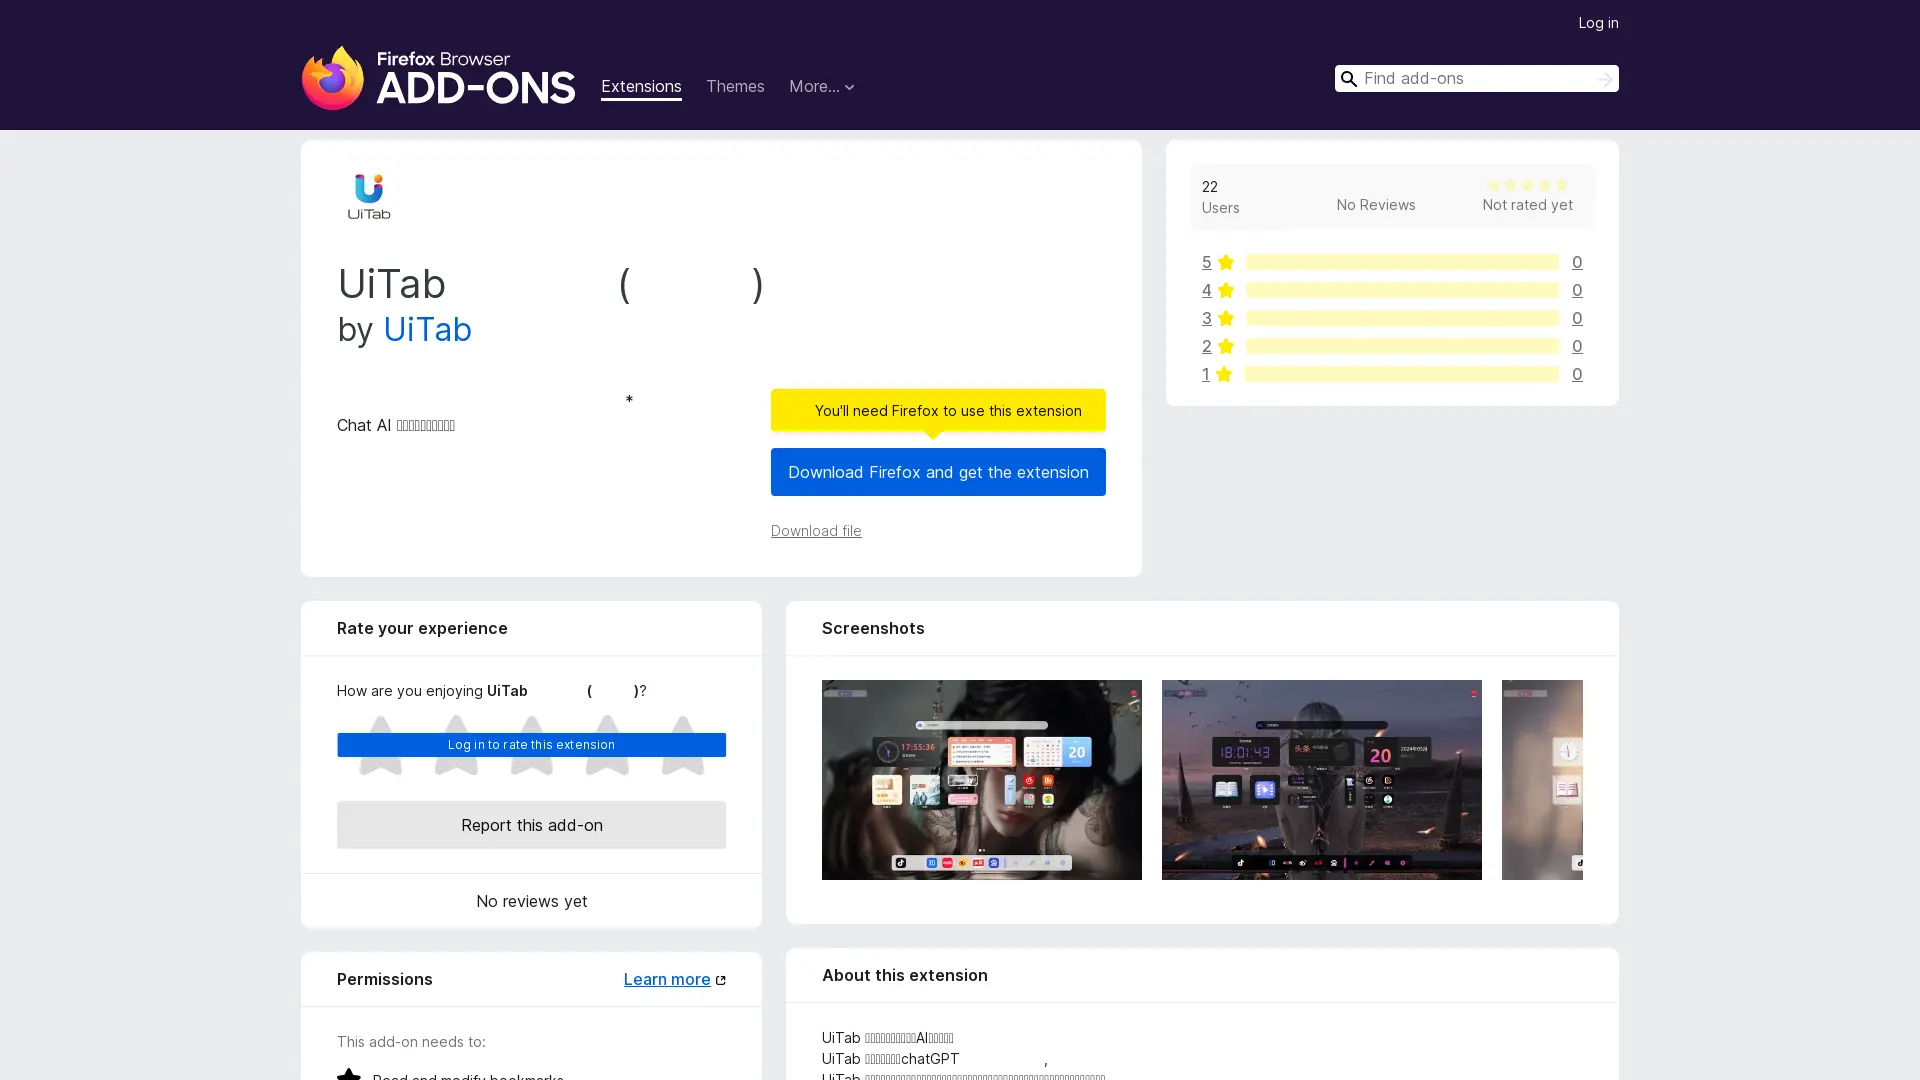Click Log in to rate this extension
This screenshot has width=1920, height=1080.
click(531, 744)
